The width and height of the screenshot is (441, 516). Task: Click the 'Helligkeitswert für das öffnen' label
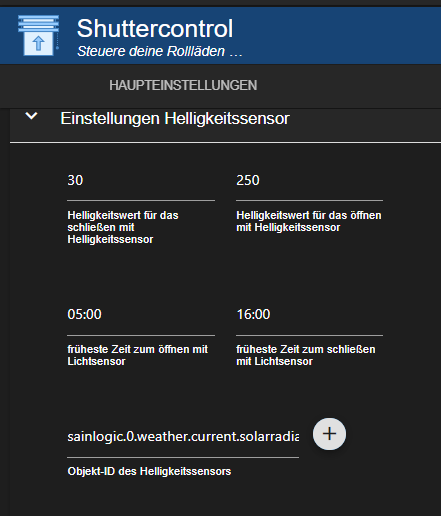point(309,221)
